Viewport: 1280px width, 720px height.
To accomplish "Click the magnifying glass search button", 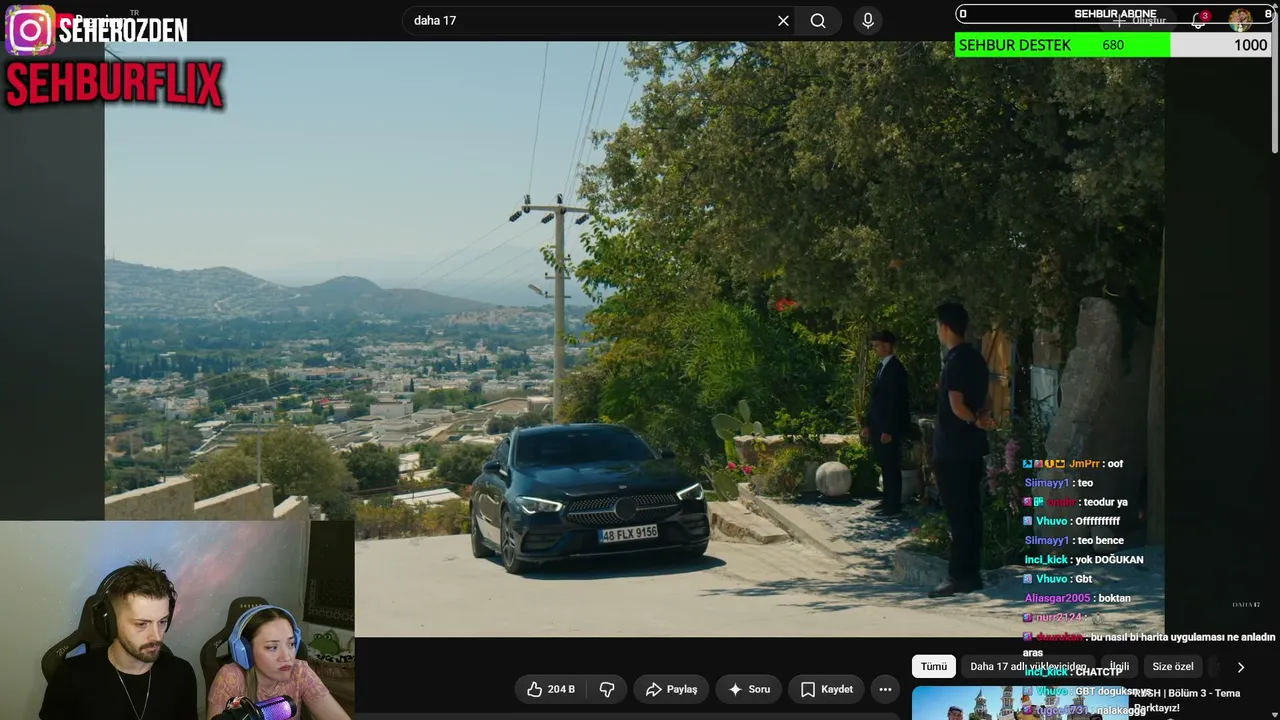I will click(818, 21).
